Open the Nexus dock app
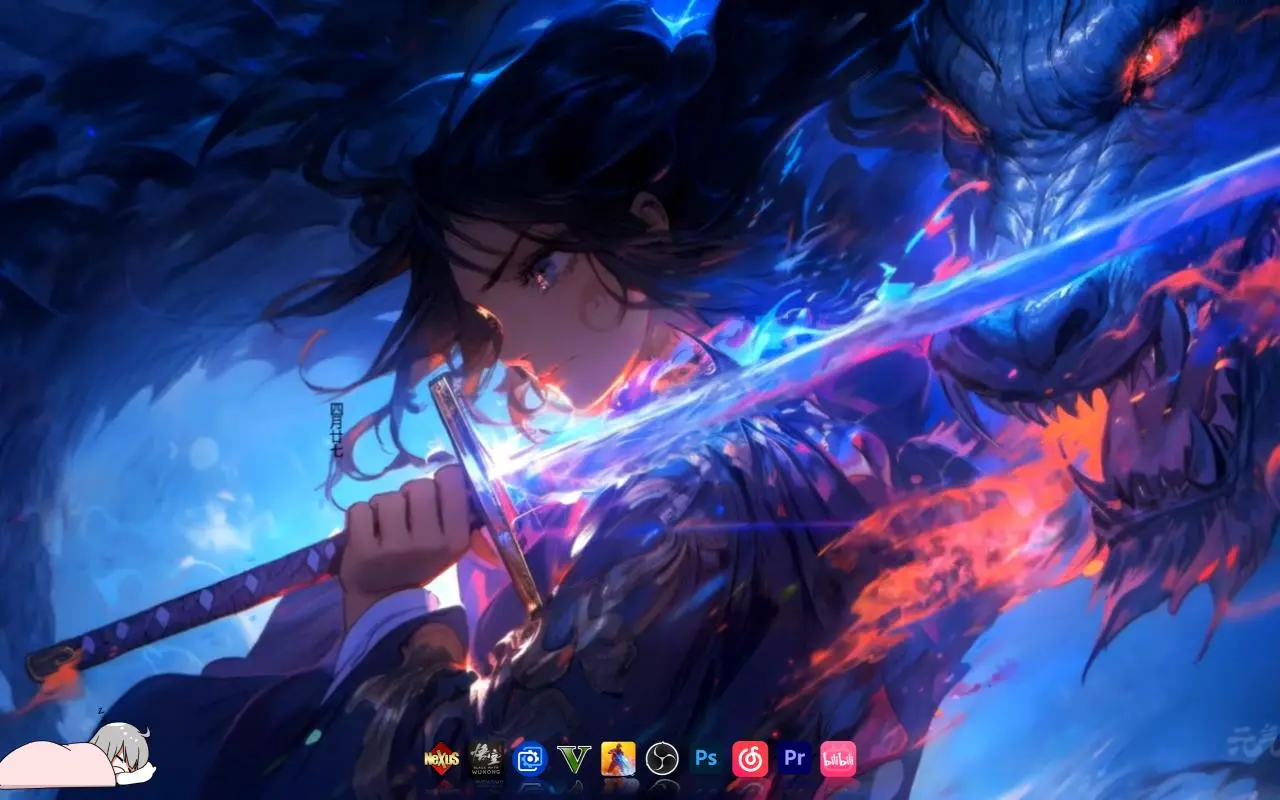 [442, 759]
